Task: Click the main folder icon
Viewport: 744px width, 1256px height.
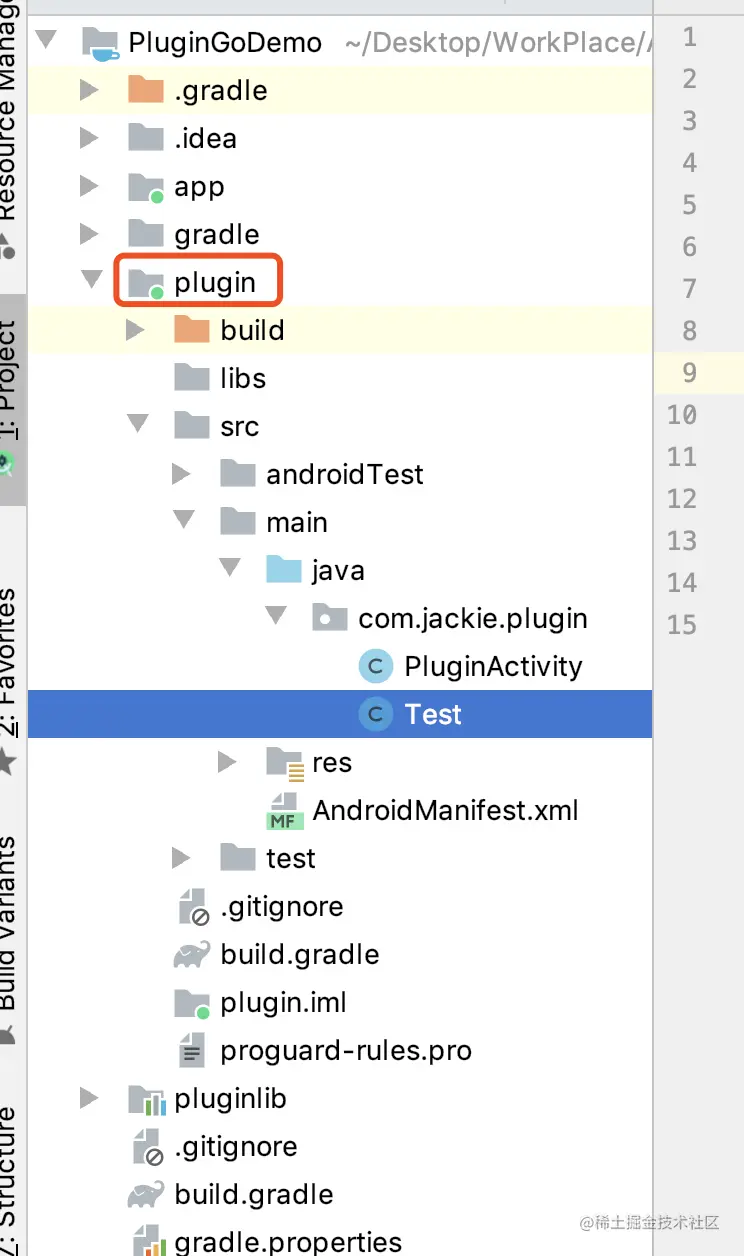Action: click(x=238, y=522)
